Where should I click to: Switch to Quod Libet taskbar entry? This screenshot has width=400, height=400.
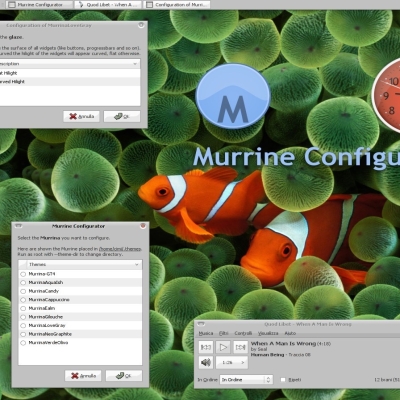pos(108,5)
